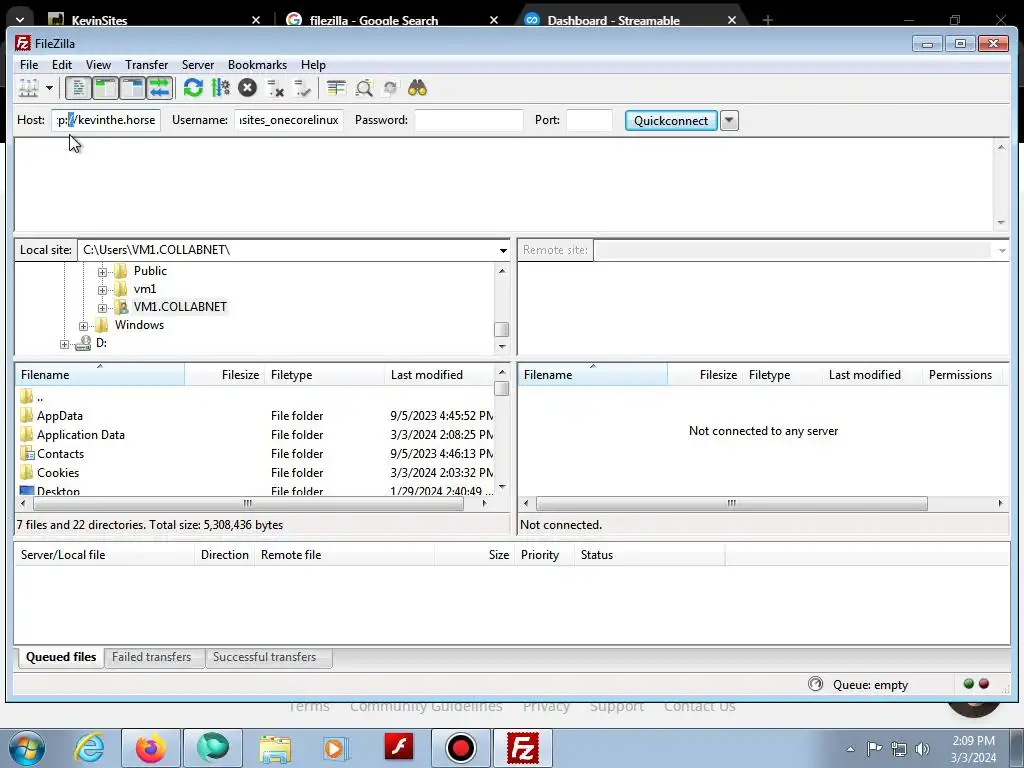This screenshot has height=768, width=1024.
Task: Toggle processing of transfer queue
Action: click(221, 88)
